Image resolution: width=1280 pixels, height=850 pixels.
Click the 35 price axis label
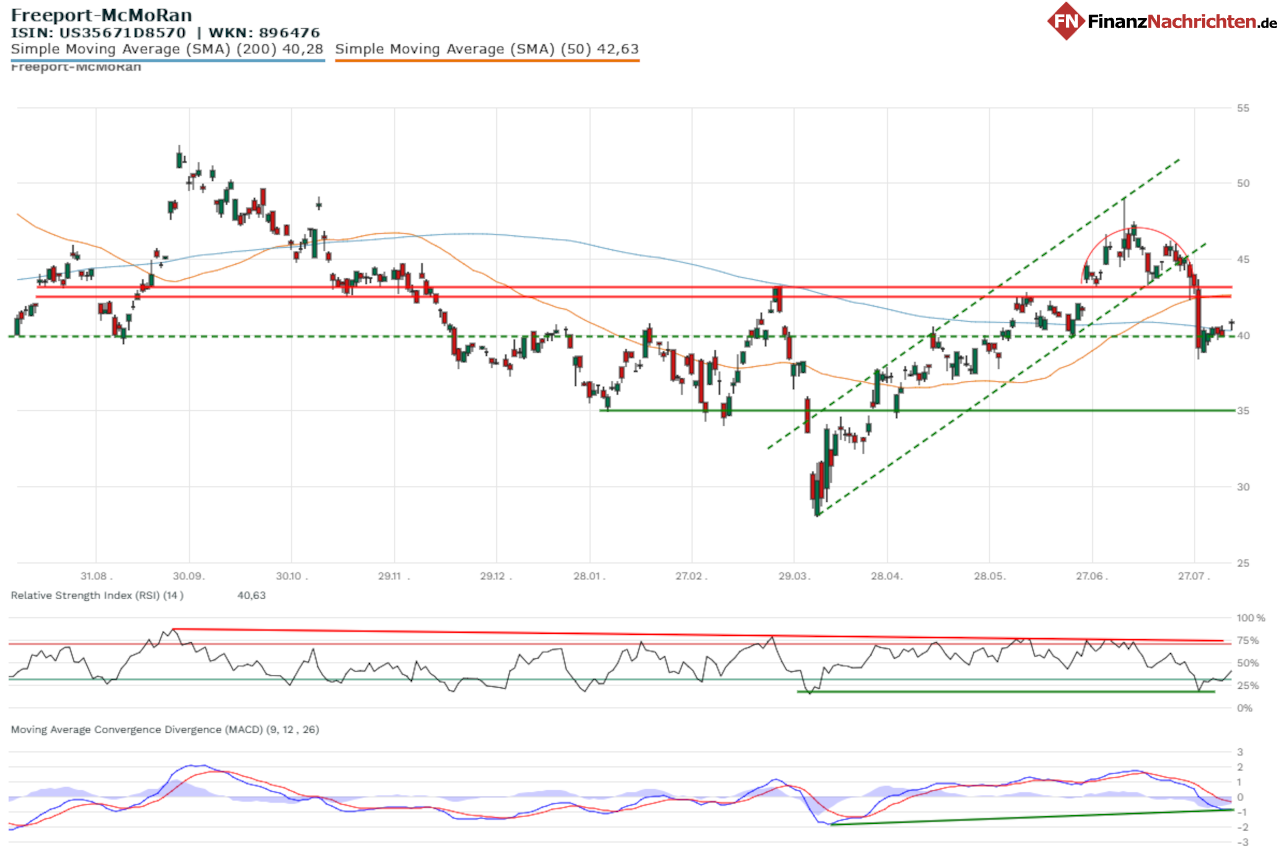tap(1244, 412)
